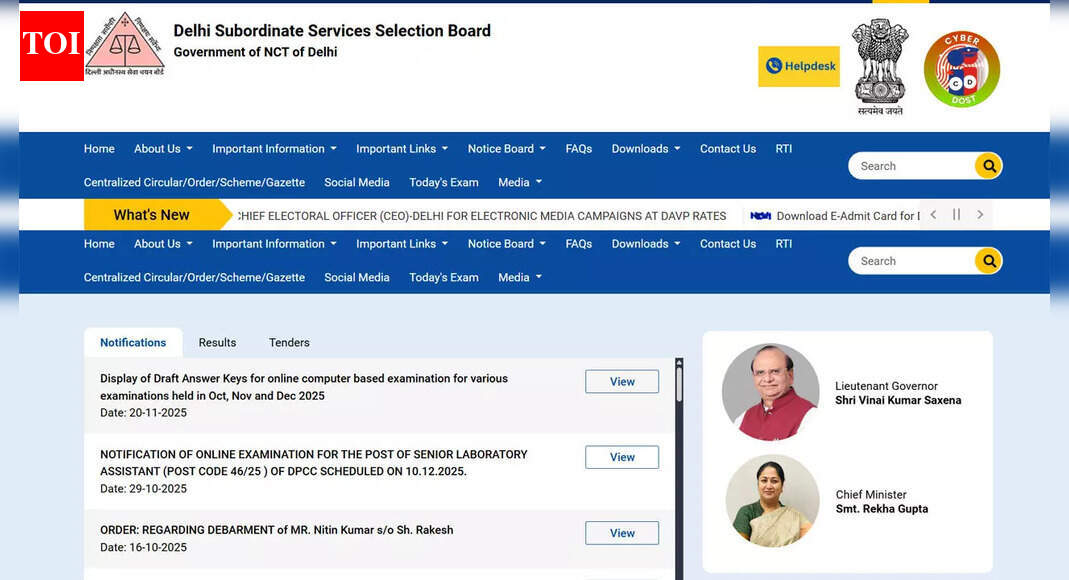Visit the Contact Us page
Viewport: 1069px width, 580px height.
click(x=727, y=148)
